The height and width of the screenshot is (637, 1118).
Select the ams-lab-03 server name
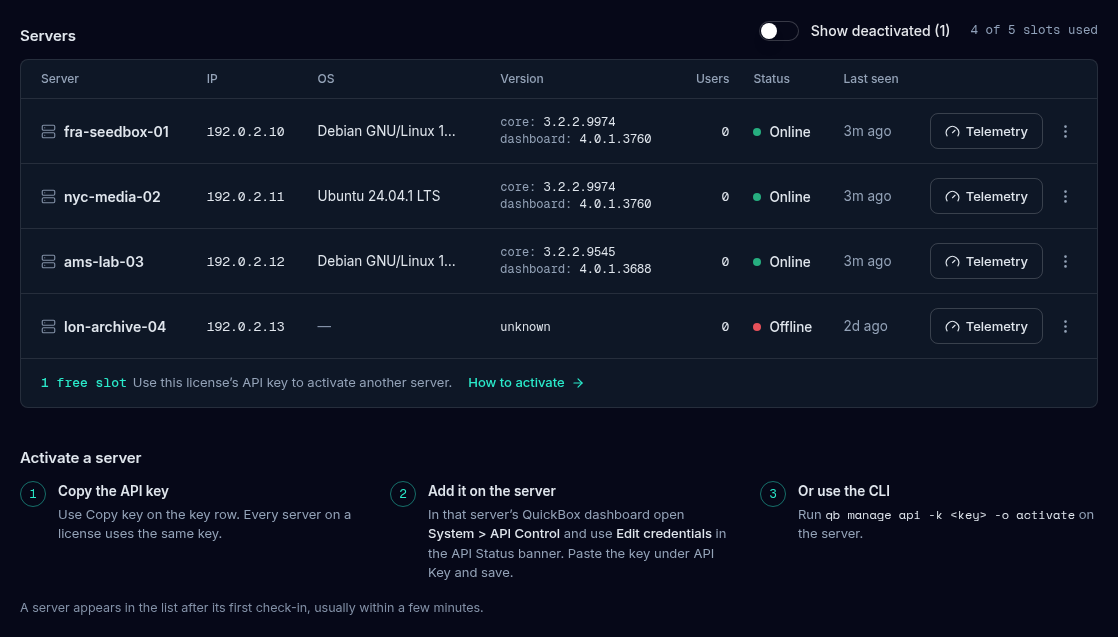(103, 262)
